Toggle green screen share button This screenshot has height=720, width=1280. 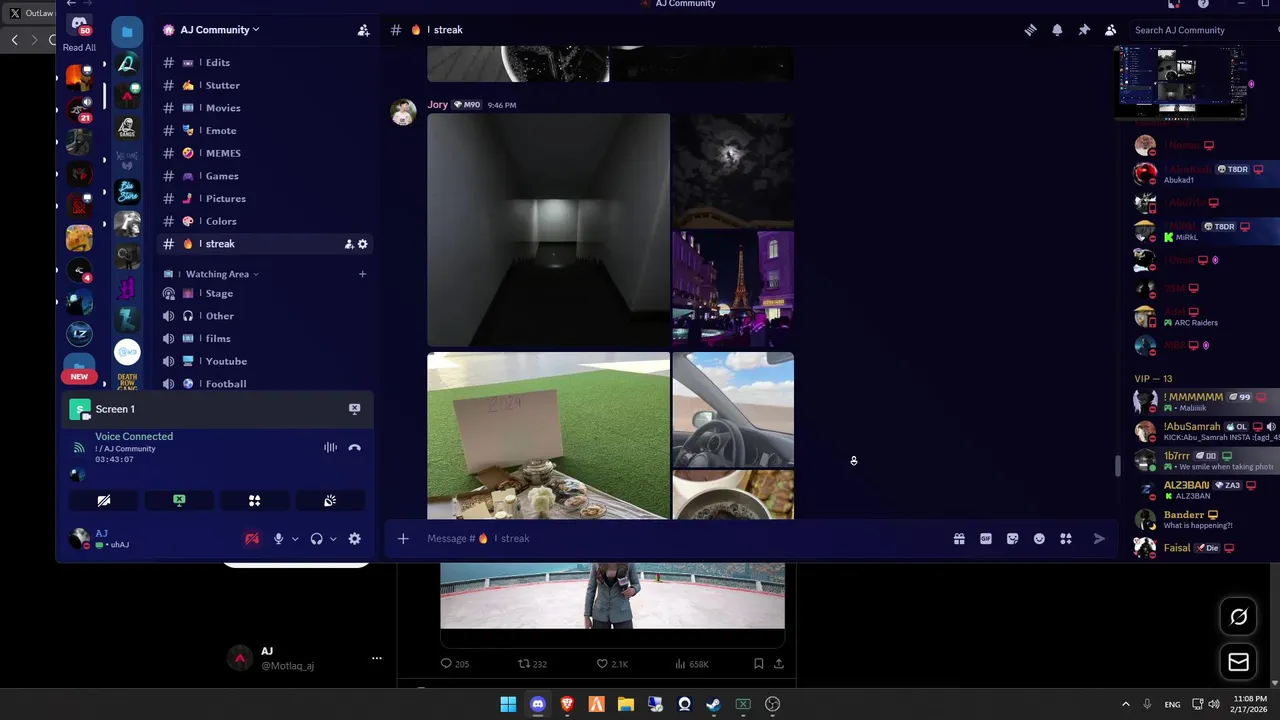179,500
